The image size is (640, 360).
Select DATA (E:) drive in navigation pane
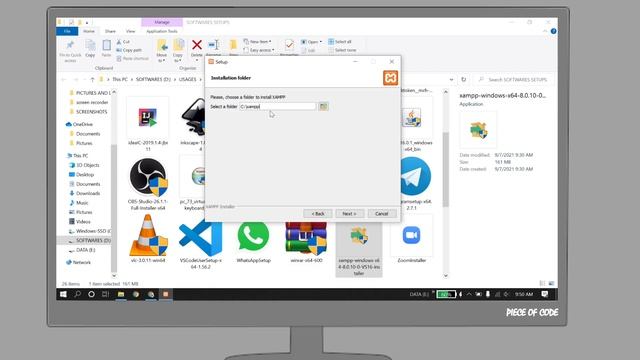click(x=82, y=250)
